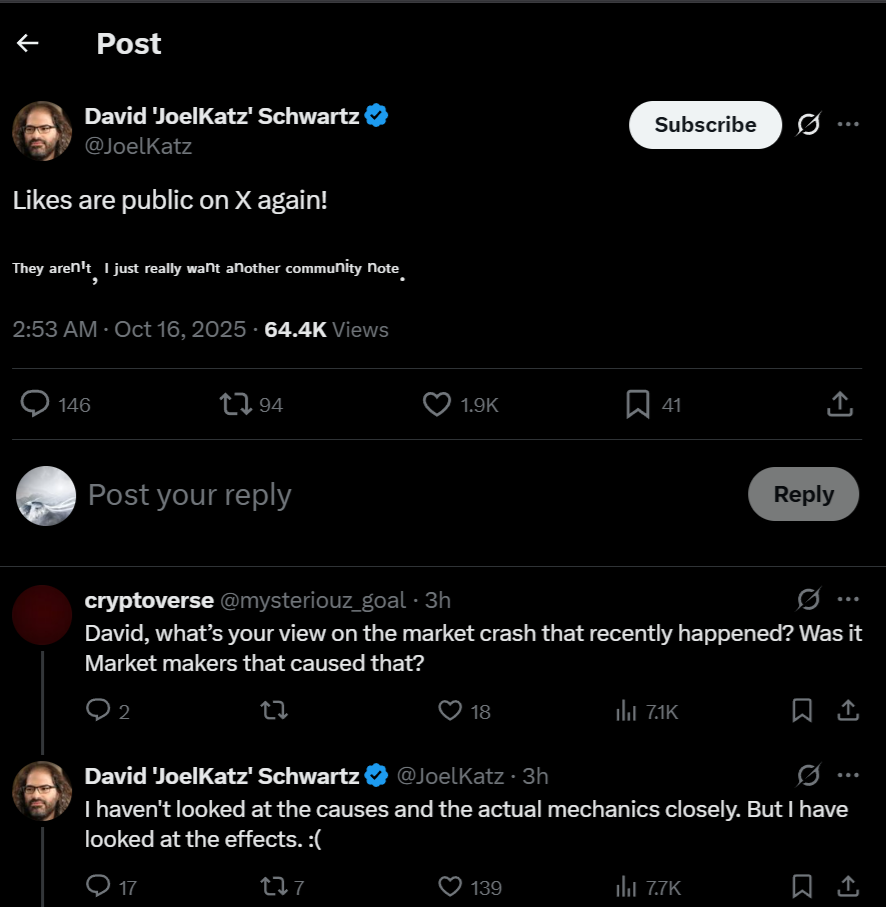Reply icon showing 146 comments
The image size is (886, 907).
(36, 404)
